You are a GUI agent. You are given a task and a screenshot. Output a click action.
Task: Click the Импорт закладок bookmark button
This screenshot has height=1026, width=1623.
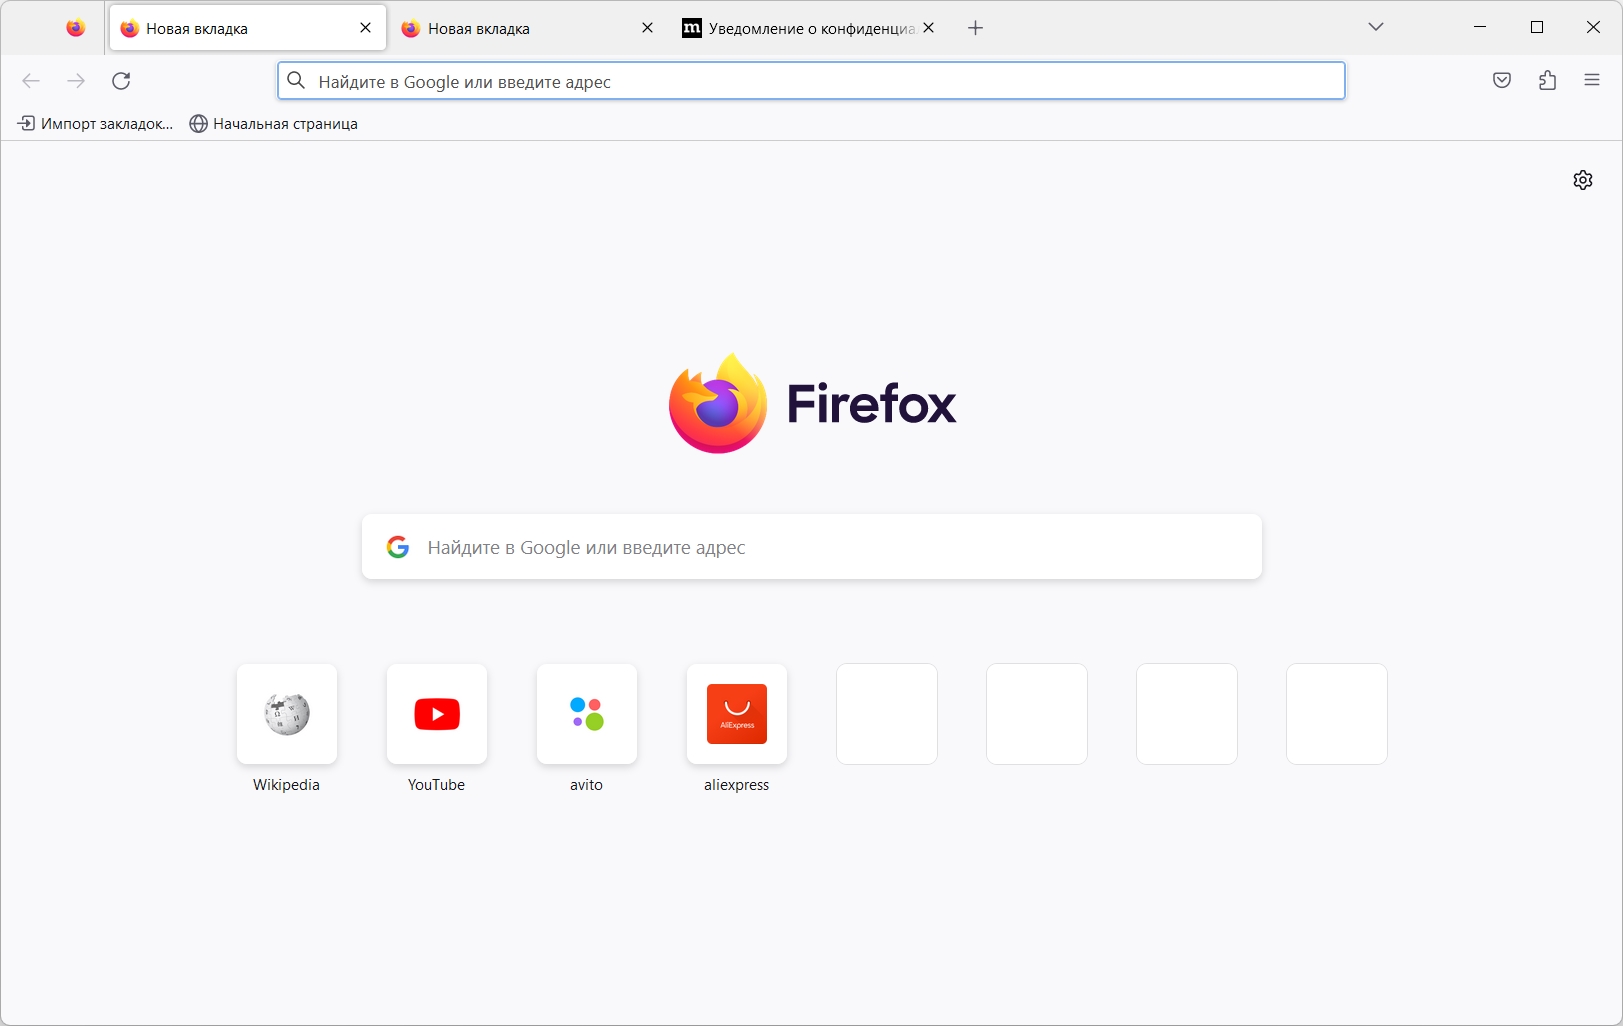(96, 124)
